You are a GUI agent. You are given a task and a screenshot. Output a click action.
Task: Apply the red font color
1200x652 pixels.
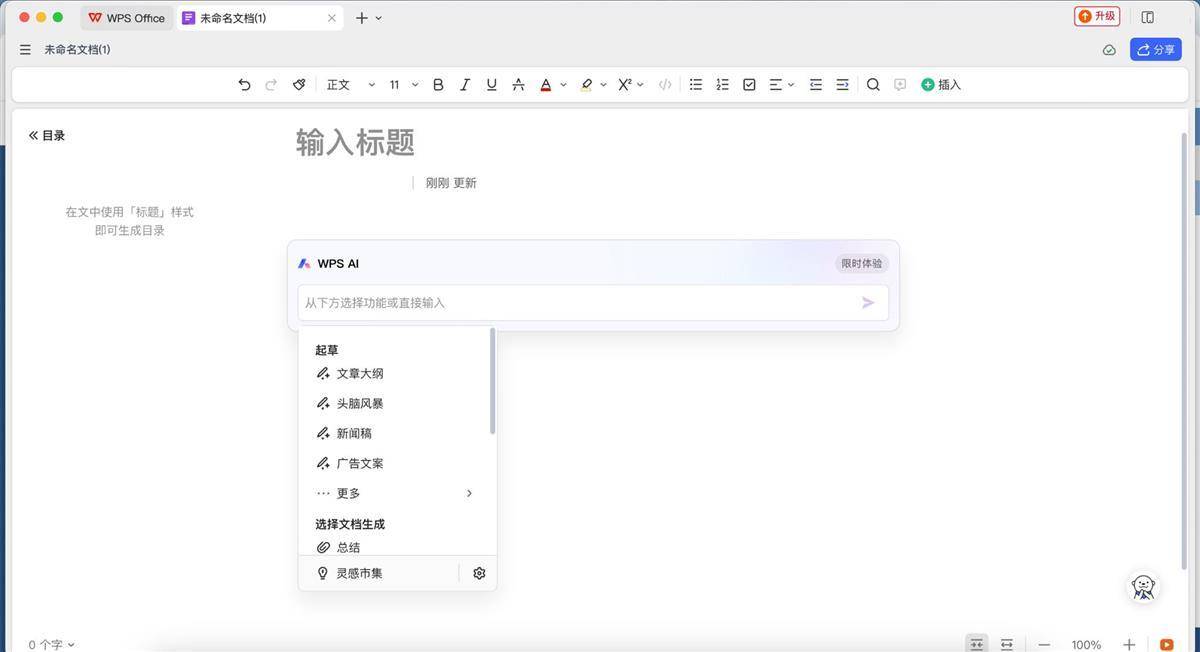[546, 85]
